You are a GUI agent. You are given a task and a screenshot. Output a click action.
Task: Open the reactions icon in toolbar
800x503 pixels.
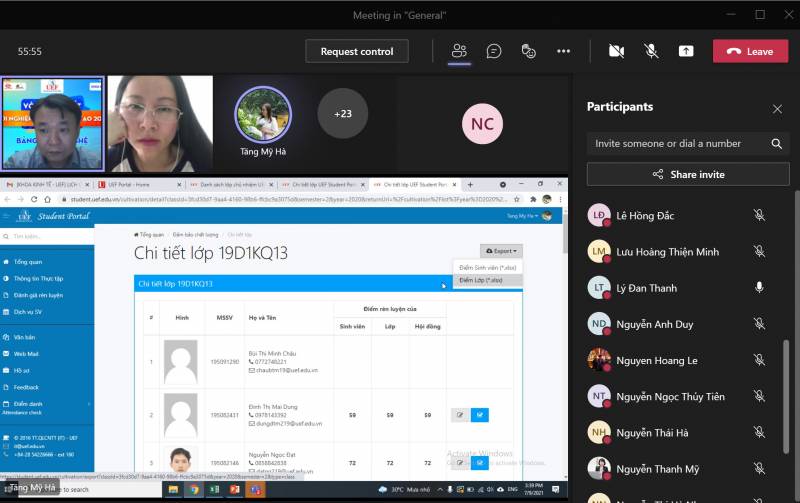529,51
